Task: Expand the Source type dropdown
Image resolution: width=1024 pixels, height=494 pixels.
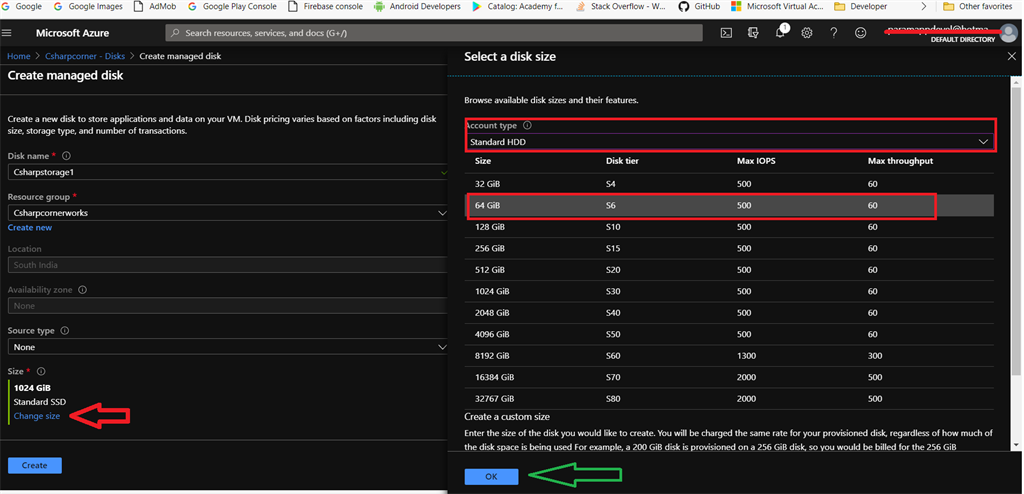Action: [227, 347]
